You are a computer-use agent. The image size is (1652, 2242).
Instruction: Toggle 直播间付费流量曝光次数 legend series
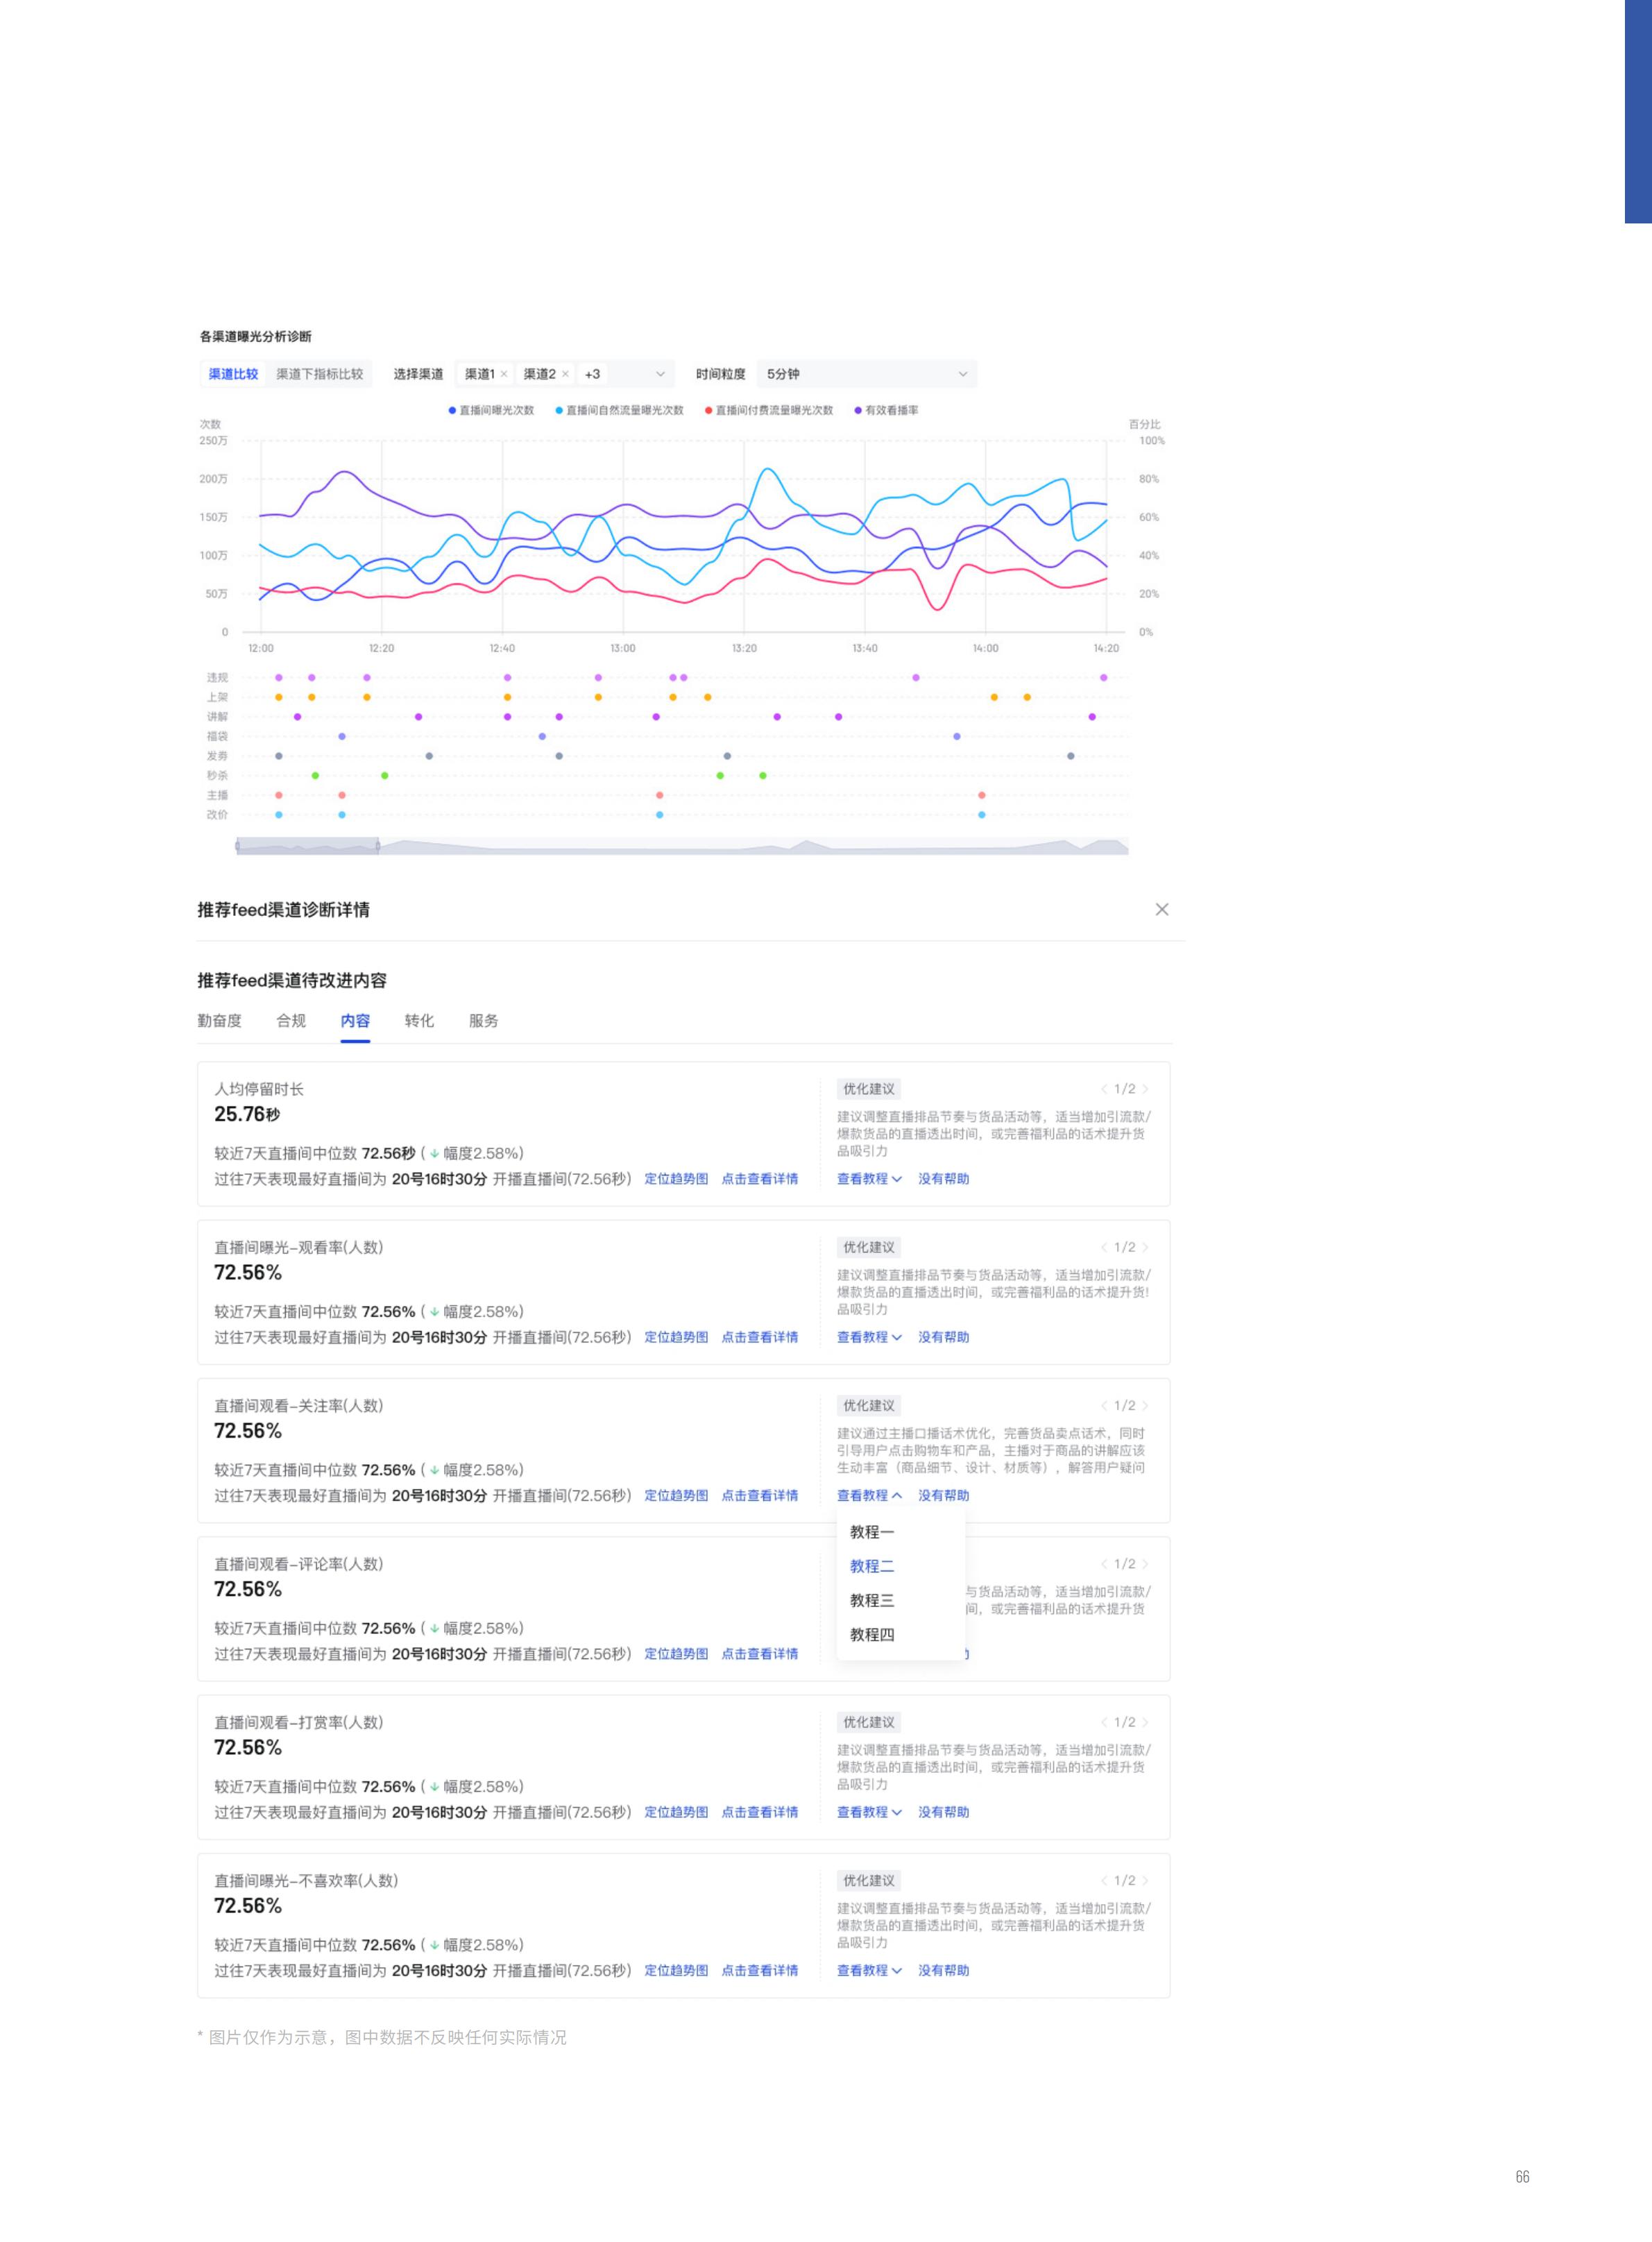pyautogui.click(x=769, y=410)
